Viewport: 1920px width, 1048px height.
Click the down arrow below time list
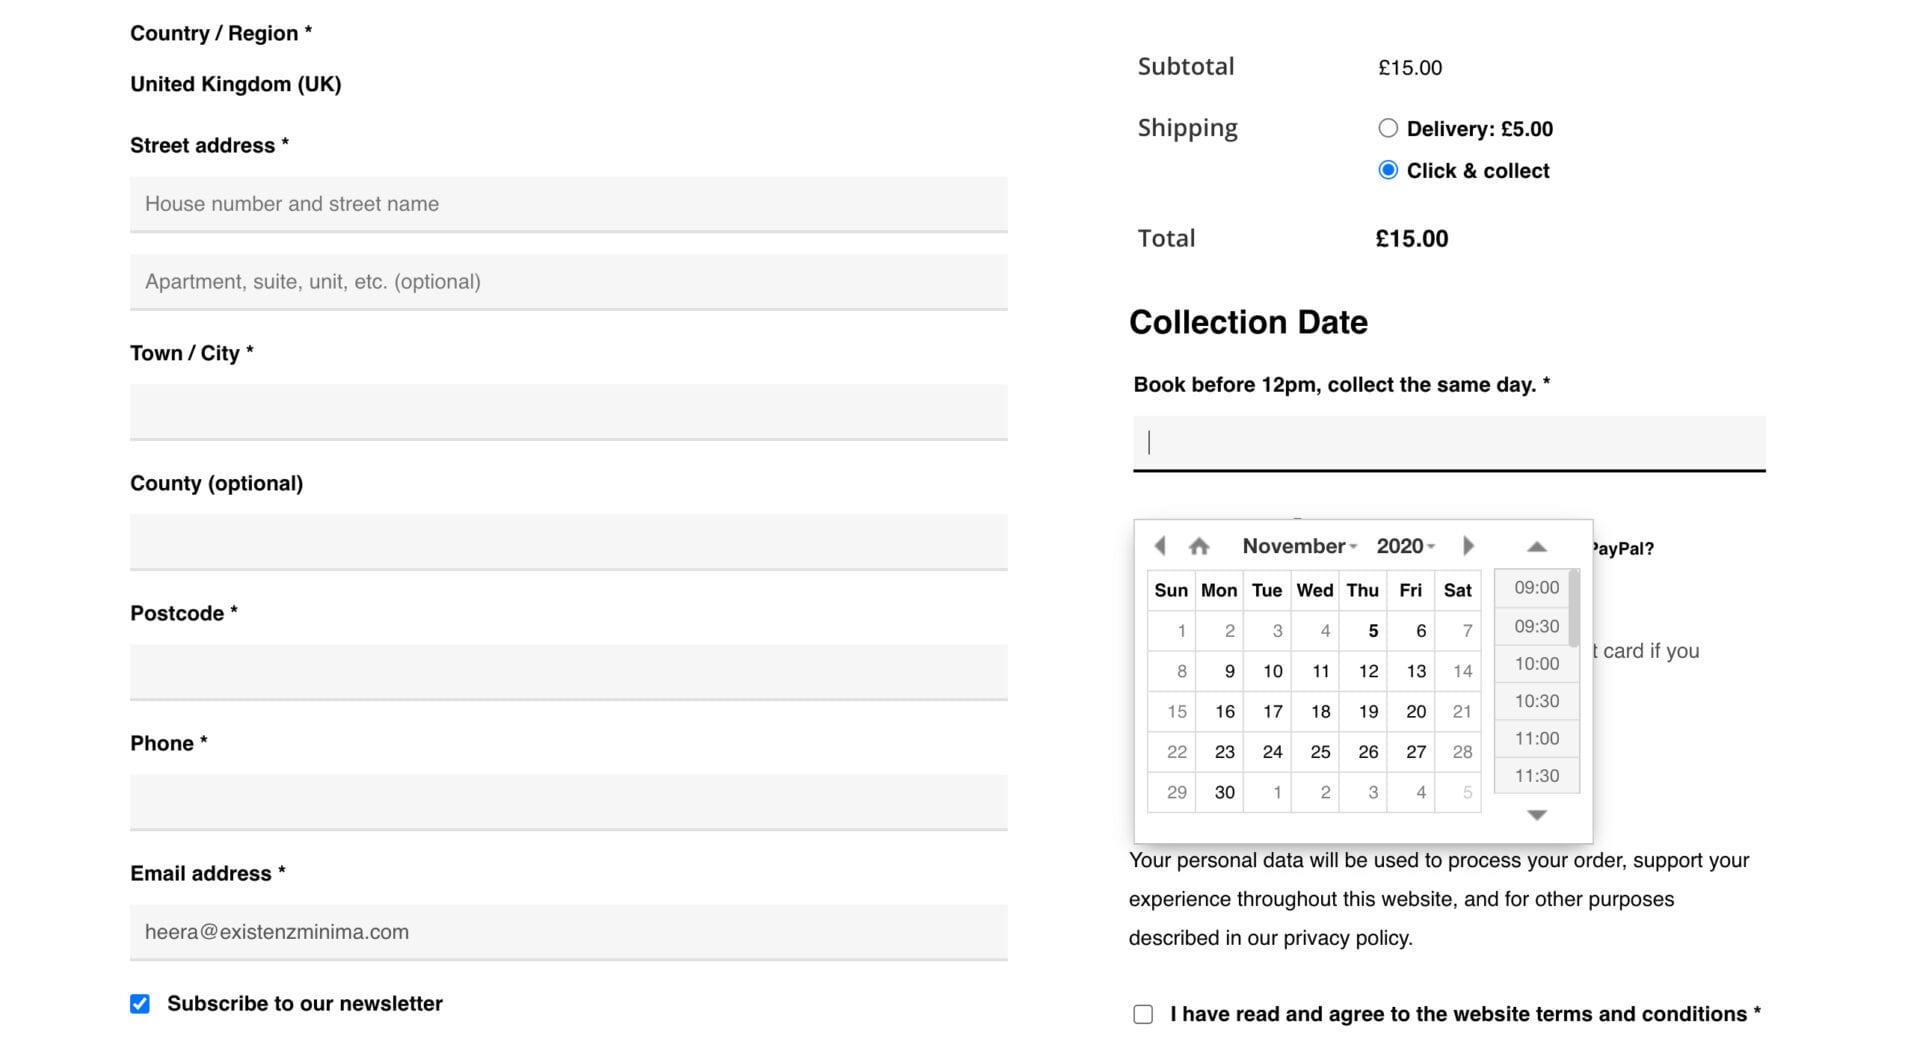coord(1537,815)
